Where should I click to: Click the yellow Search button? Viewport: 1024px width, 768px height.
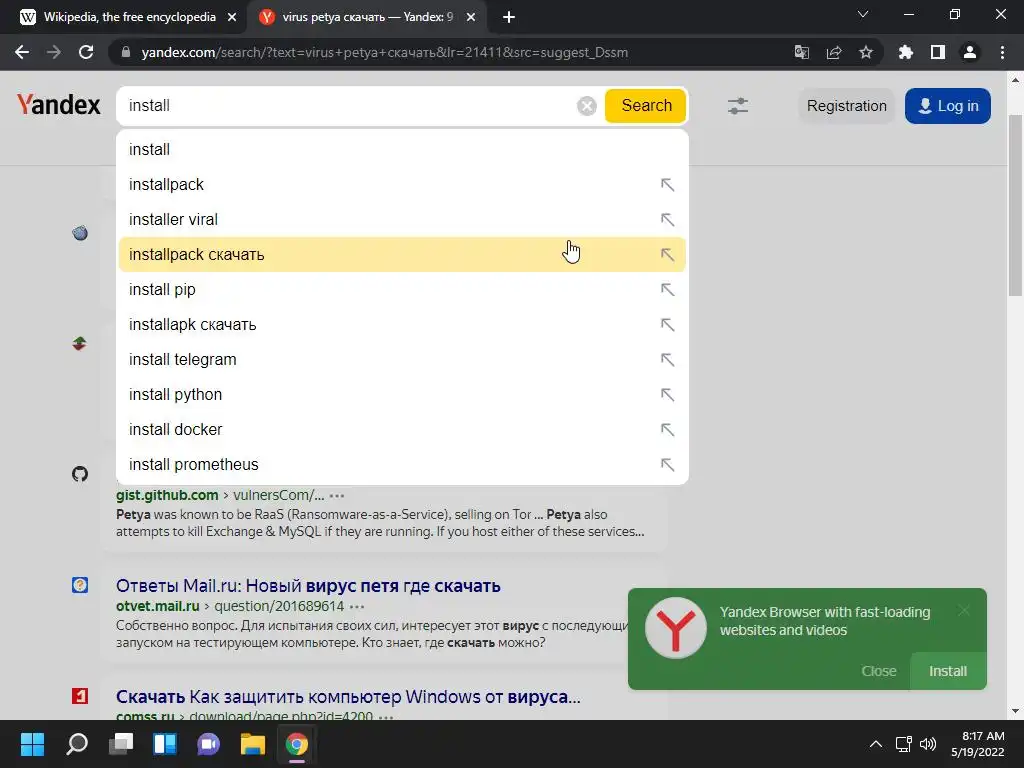[646, 106]
